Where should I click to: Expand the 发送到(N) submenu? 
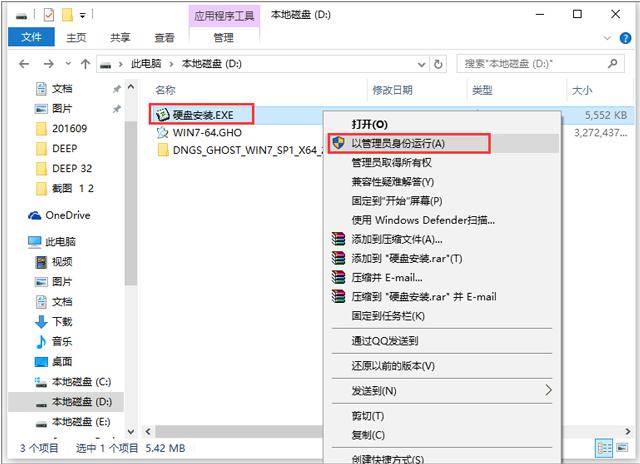pos(548,390)
